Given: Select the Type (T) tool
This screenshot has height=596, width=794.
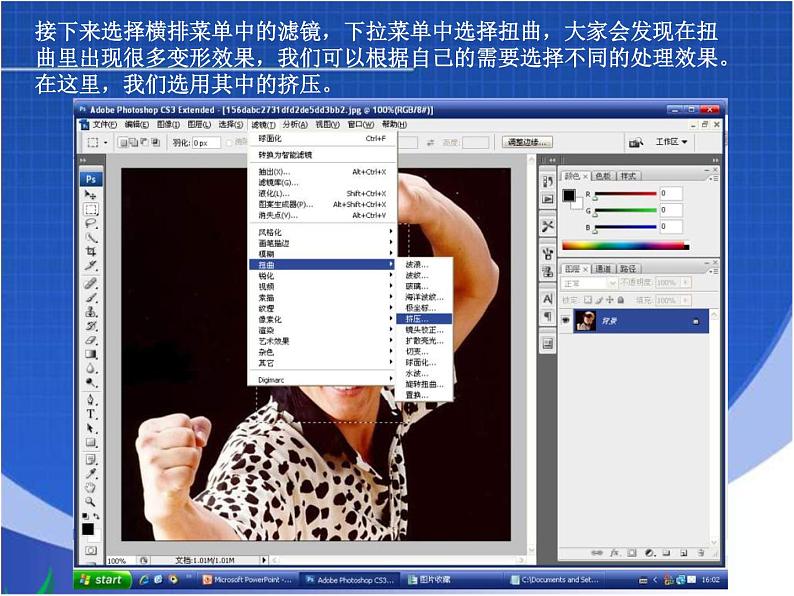Looking at the screenshot, I should [91, 413].
